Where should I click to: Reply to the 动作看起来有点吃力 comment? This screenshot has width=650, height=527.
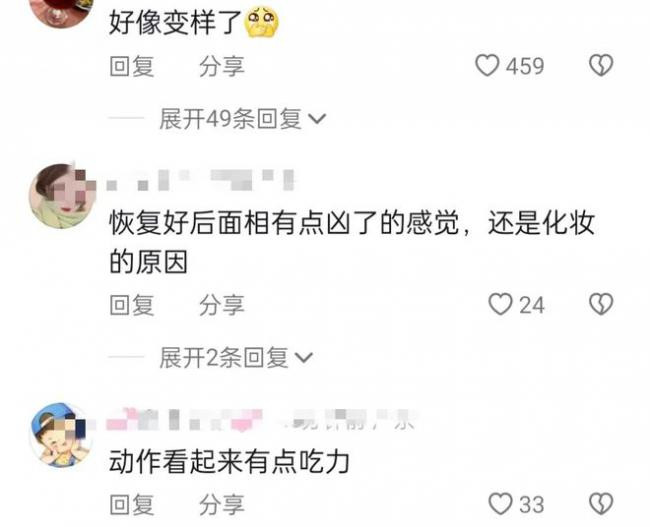point(132,505)
